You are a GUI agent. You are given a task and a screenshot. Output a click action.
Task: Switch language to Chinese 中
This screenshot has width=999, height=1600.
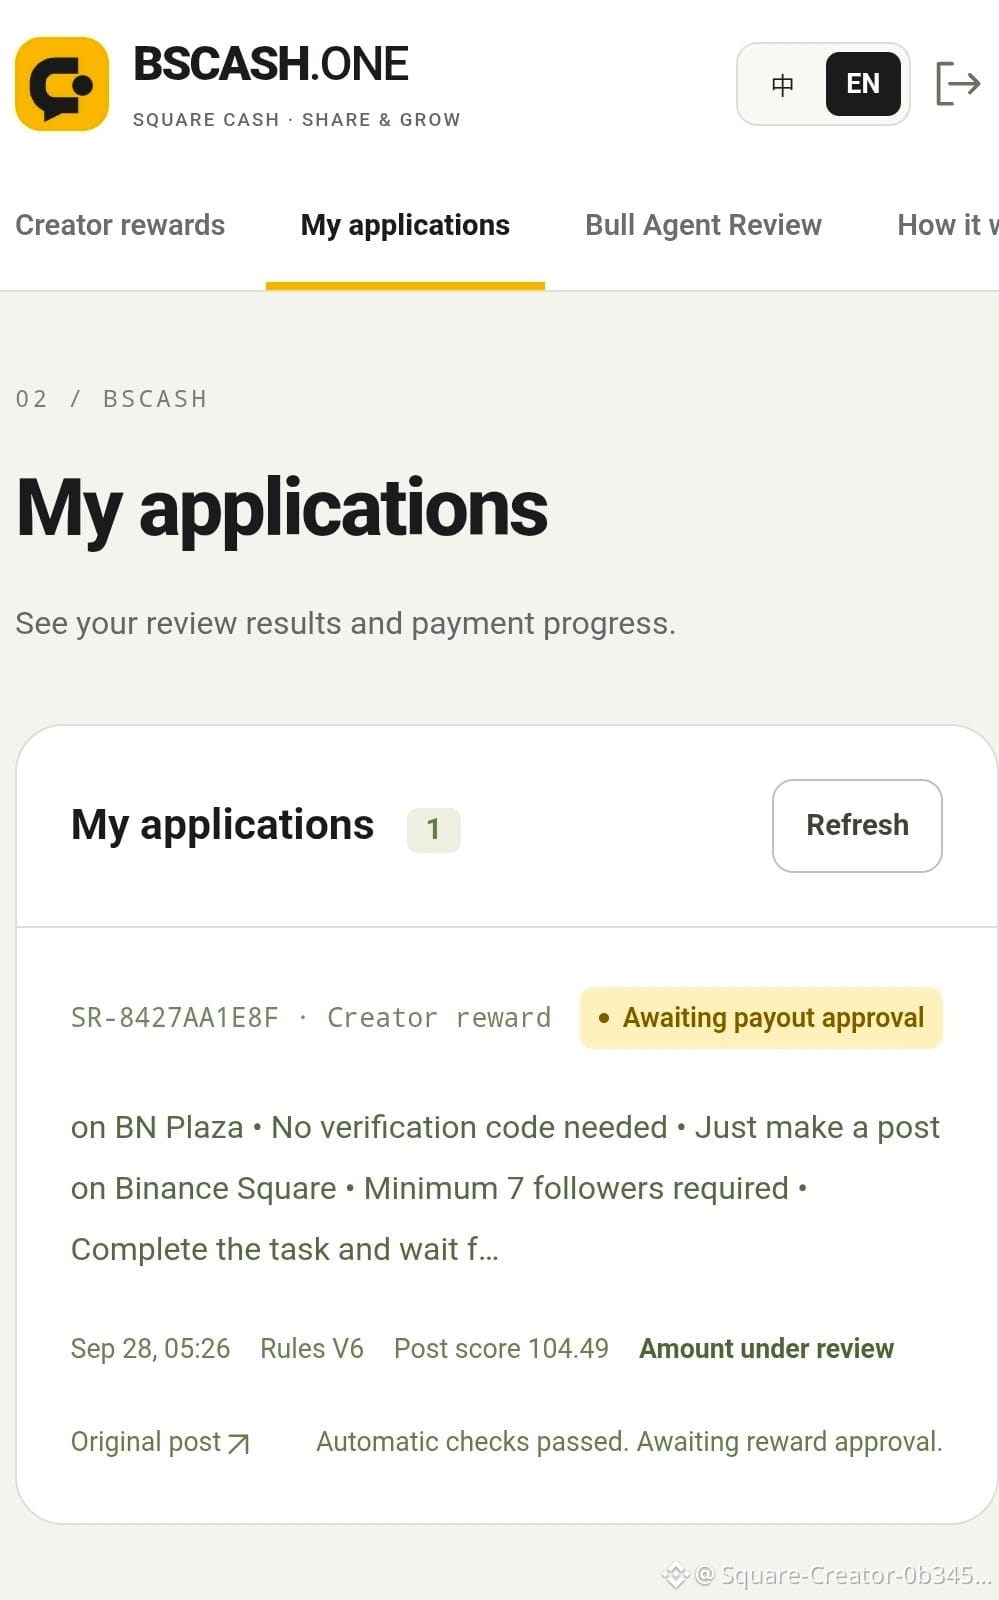coord(783,84)
